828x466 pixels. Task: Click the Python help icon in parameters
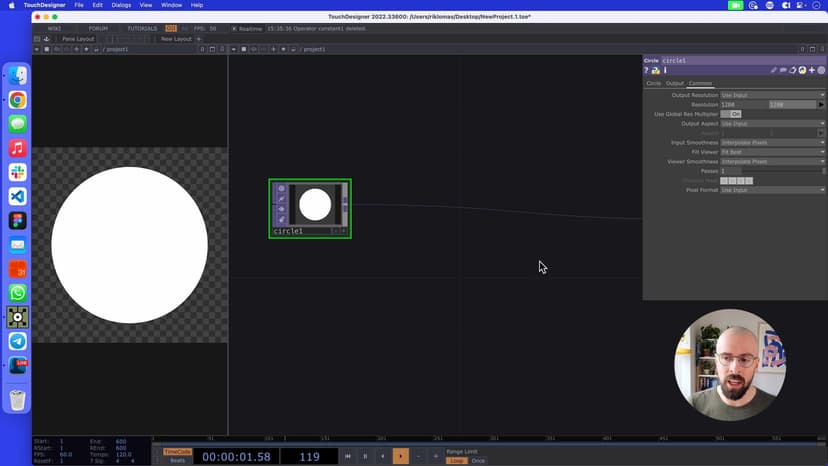pos(655,71)
